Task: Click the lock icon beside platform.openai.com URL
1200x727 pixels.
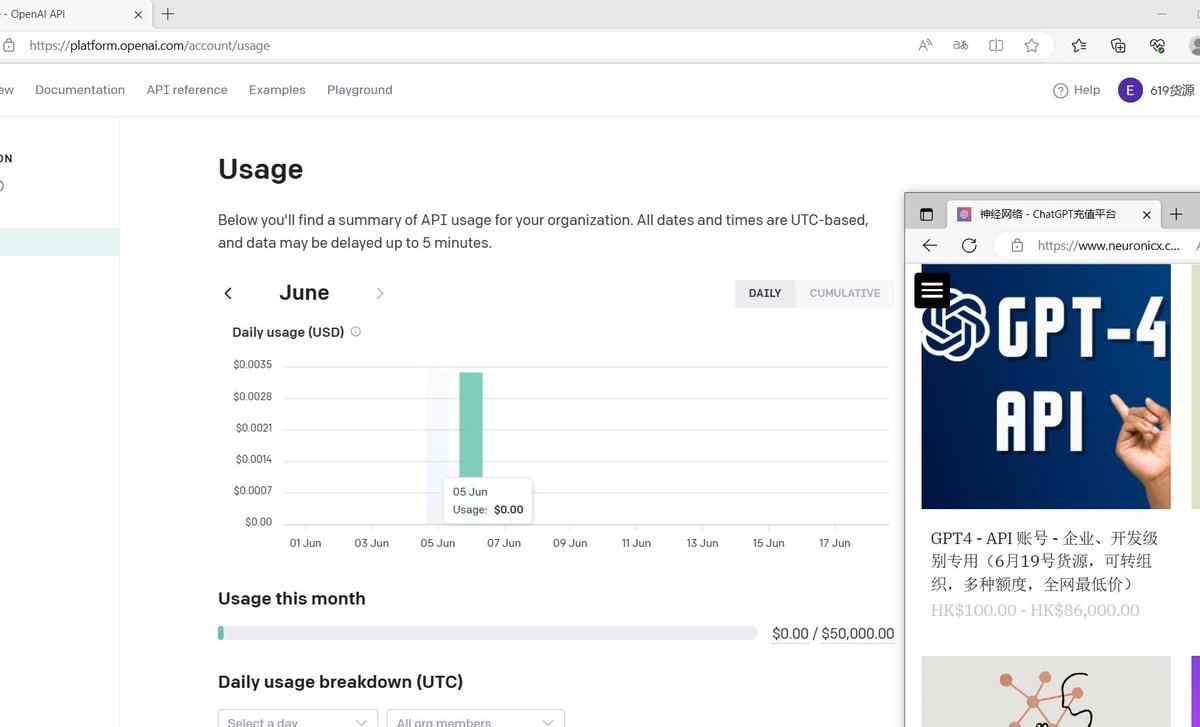Action: click(9, 45)
